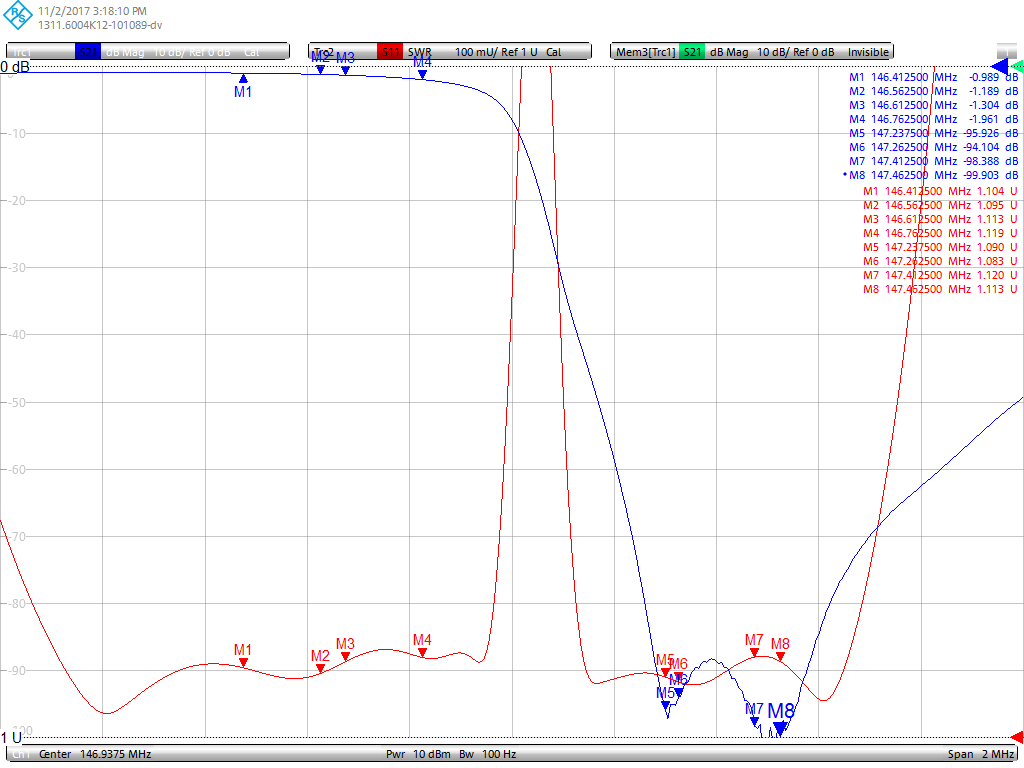Click the Ch1 channel label
The image size is (1024, 768).
point(22,754)
